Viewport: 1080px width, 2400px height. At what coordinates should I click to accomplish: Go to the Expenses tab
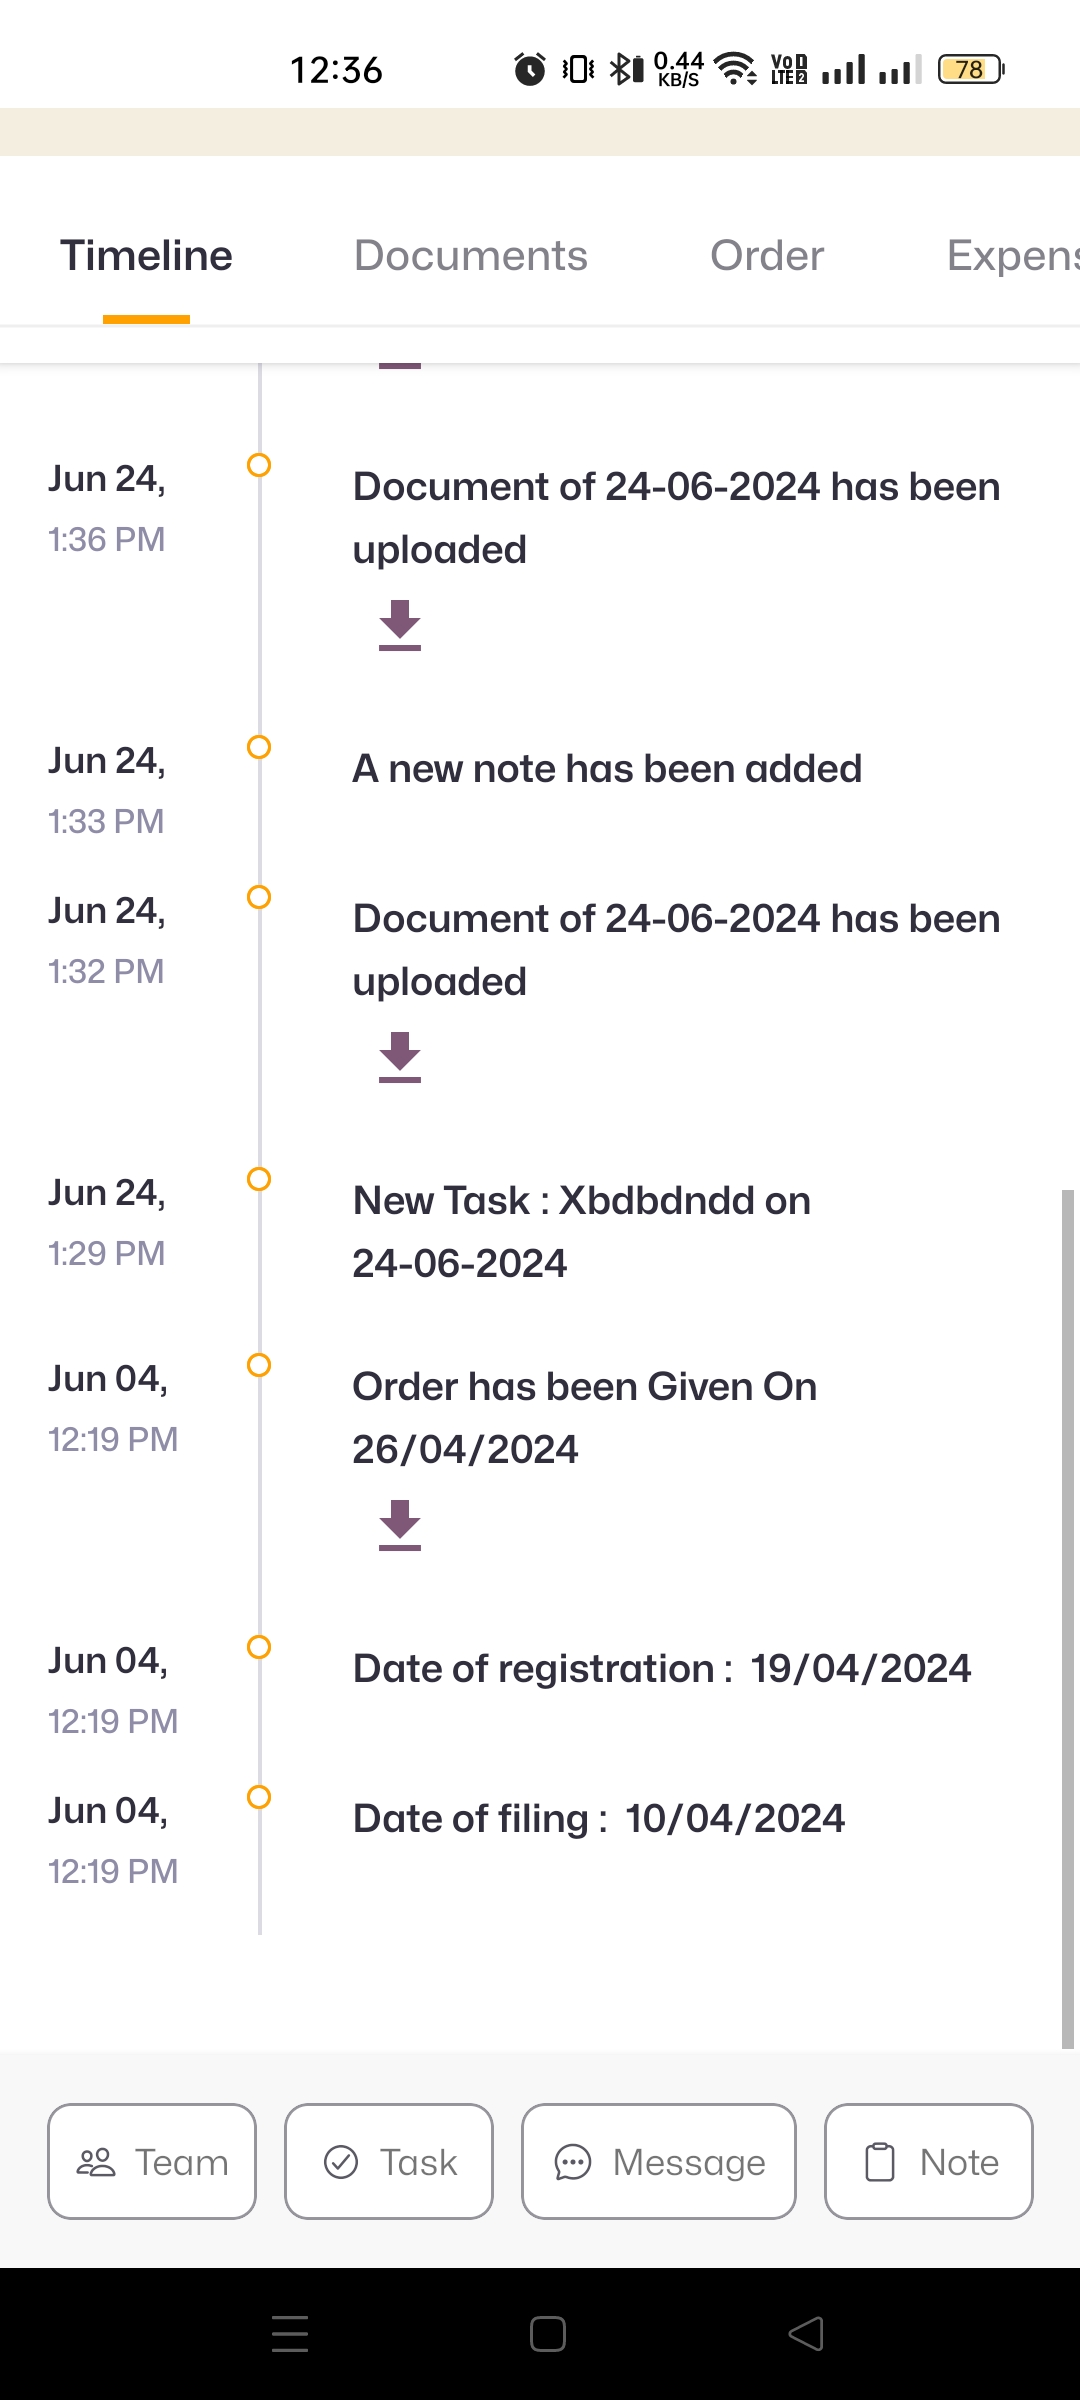pos(1012,256)
